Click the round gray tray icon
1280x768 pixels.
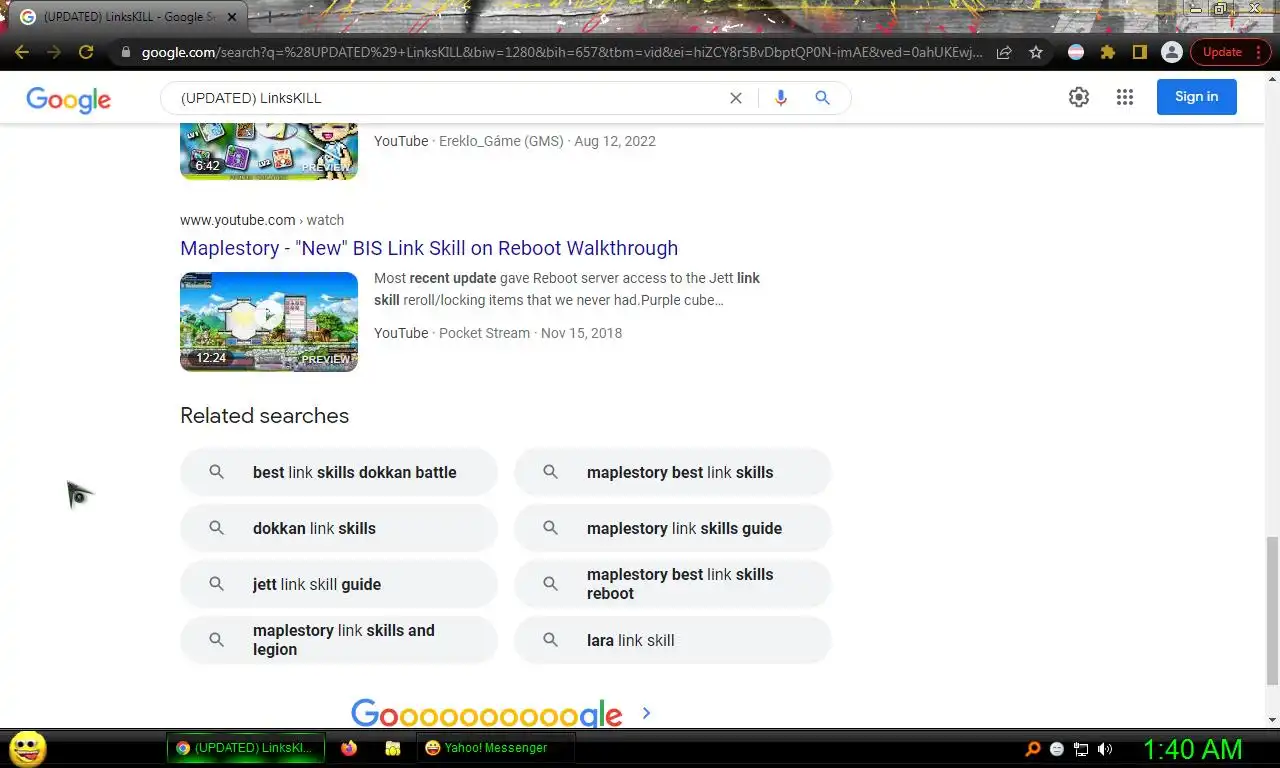1057,749
